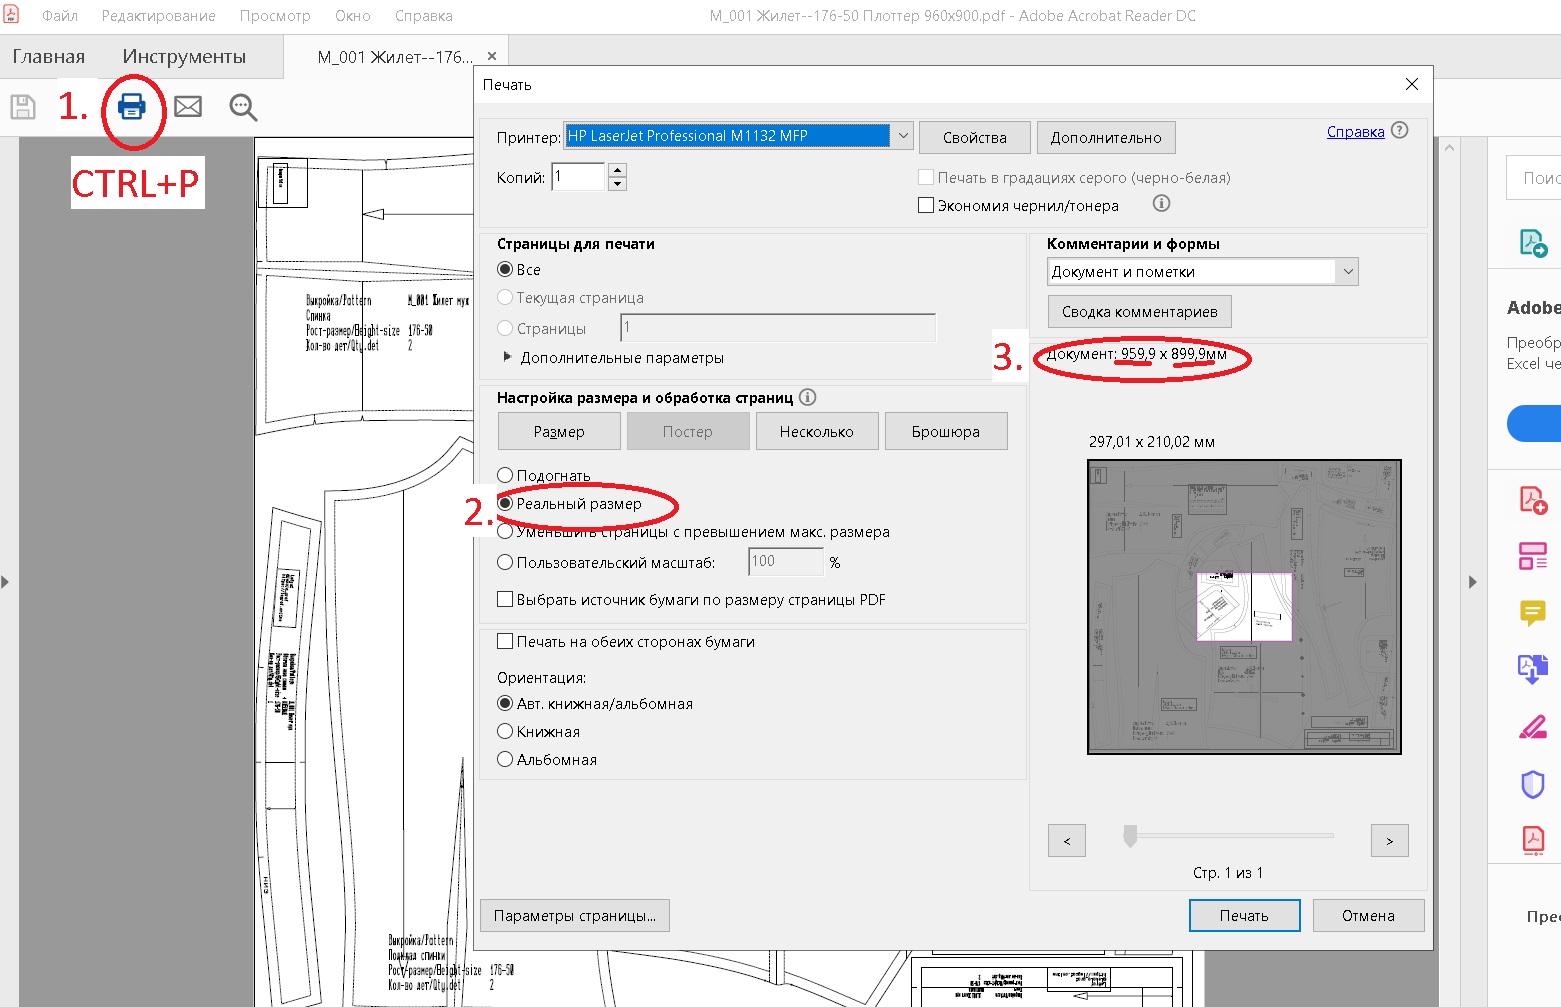Close the print dialog with X
Viewport: 1561px width, 1007px height.
pos(1412,84)
